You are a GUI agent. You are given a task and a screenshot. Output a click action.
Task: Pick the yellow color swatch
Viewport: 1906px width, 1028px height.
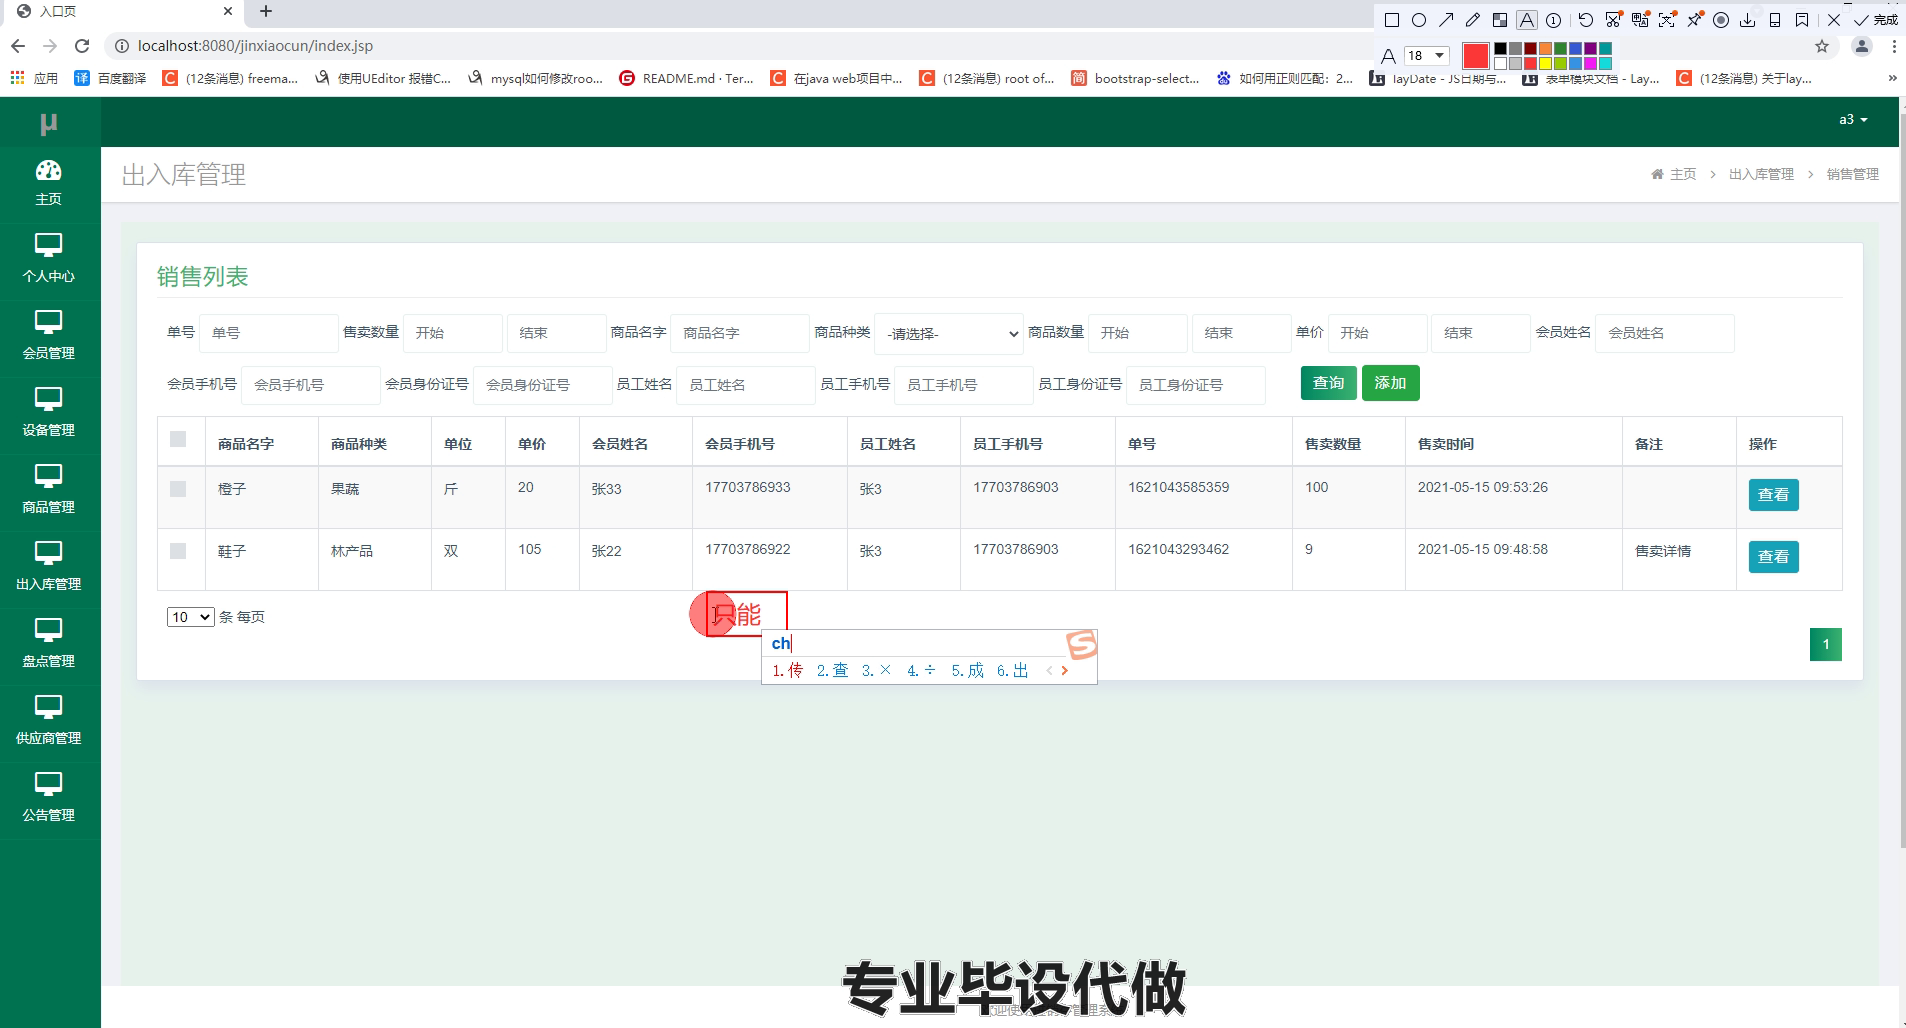click(1545, 63)
